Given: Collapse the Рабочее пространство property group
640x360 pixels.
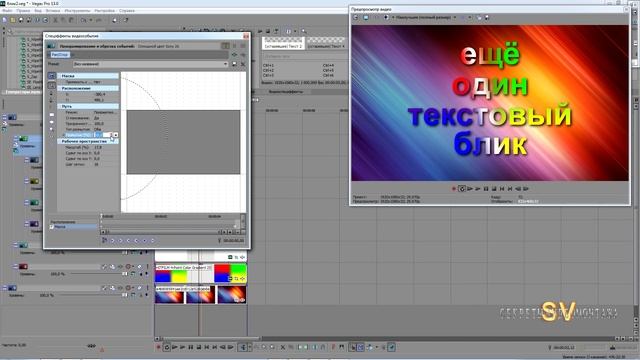Looking at the screenshot, I should click(x=88, y=141).
